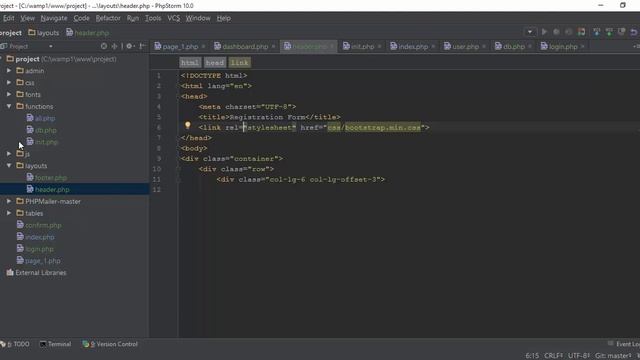Open the Project panel settings gear
This screenshot has height=360, width=640.
[x=130, y=46]
